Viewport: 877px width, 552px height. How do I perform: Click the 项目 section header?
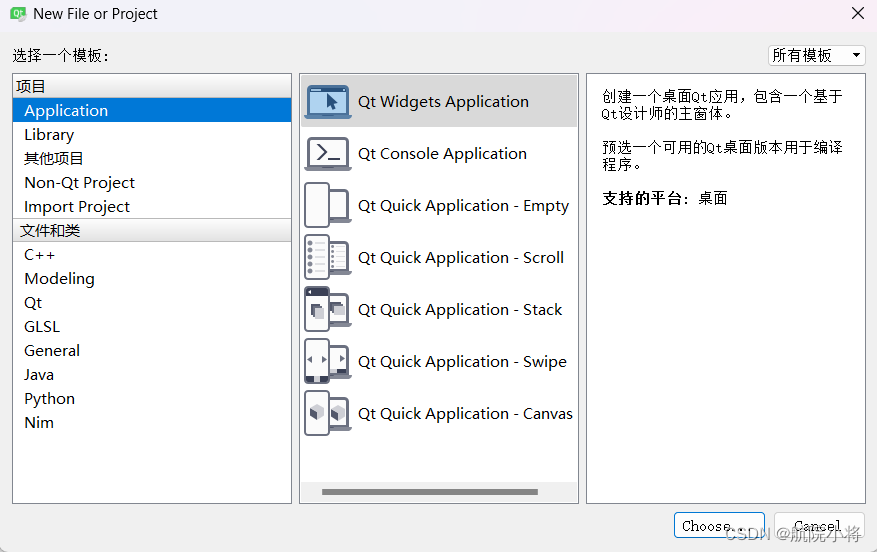coord(152,86)
